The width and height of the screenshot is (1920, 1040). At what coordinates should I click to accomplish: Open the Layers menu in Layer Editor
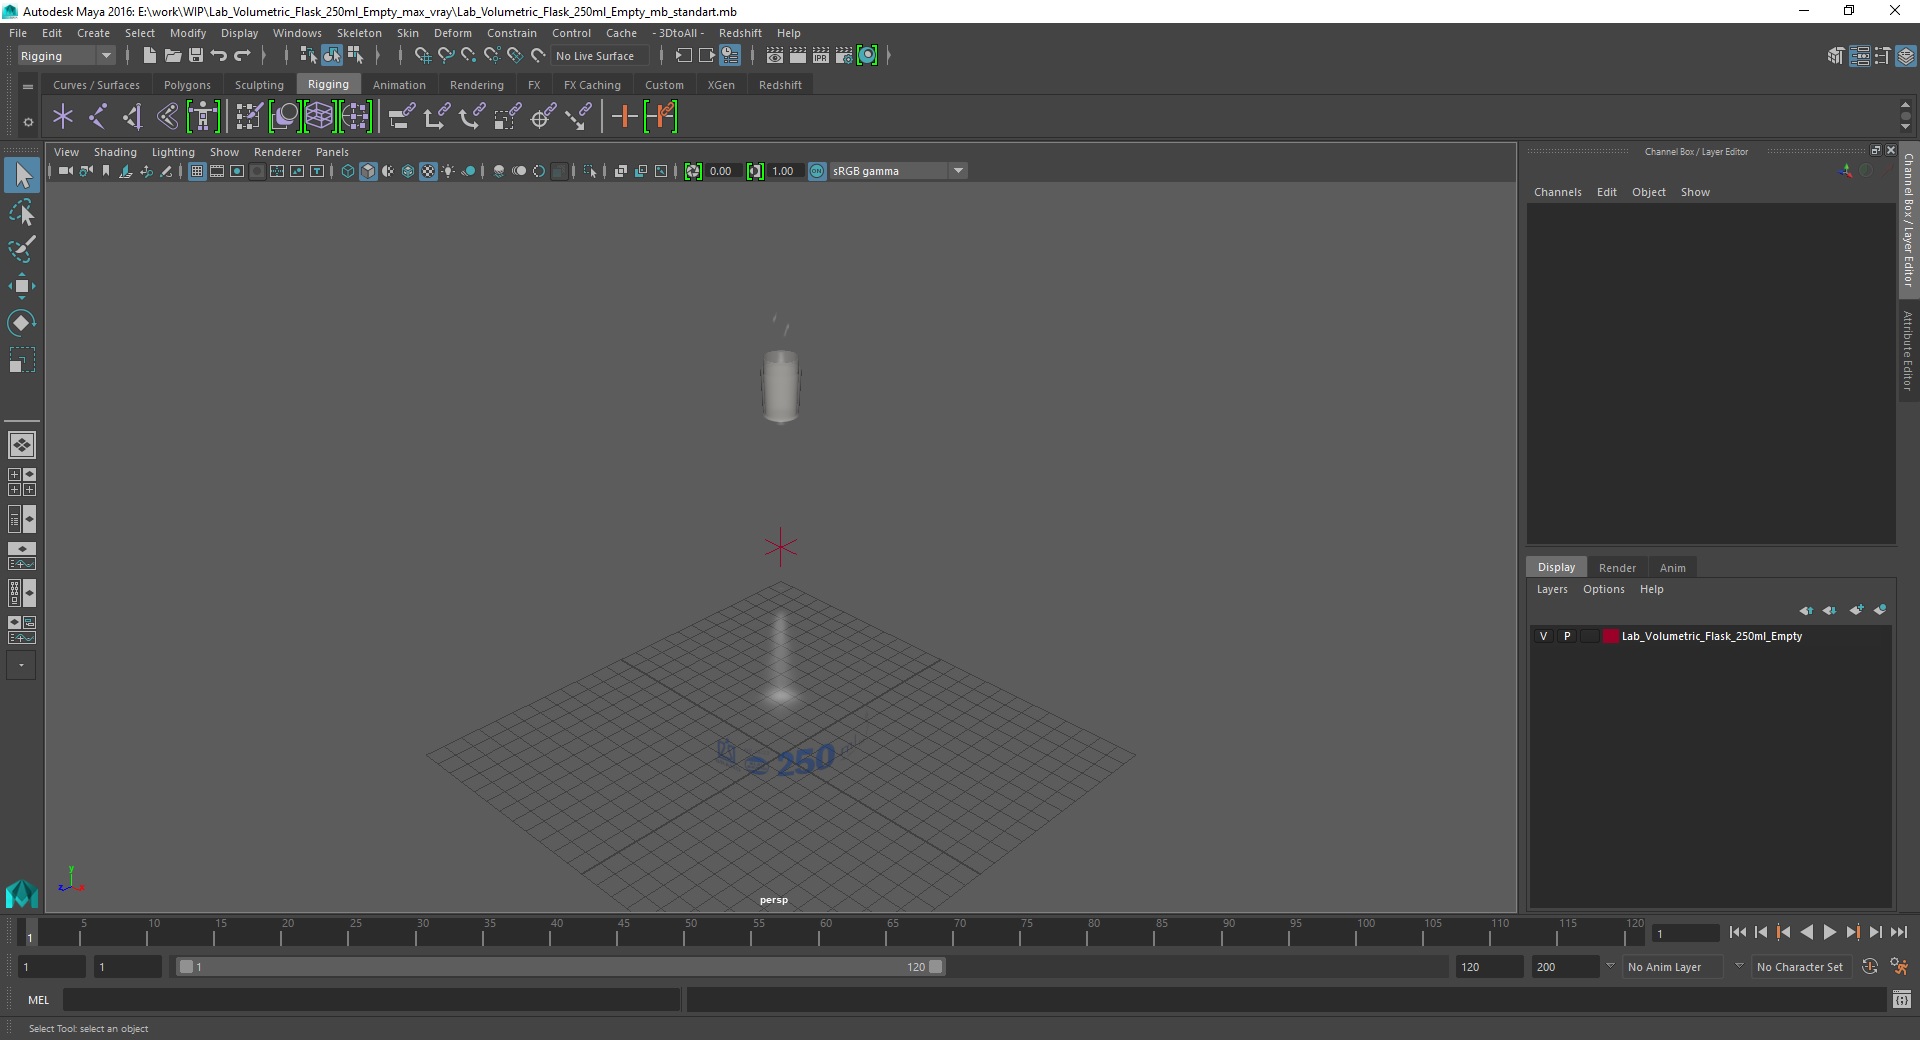(1552, 589)
